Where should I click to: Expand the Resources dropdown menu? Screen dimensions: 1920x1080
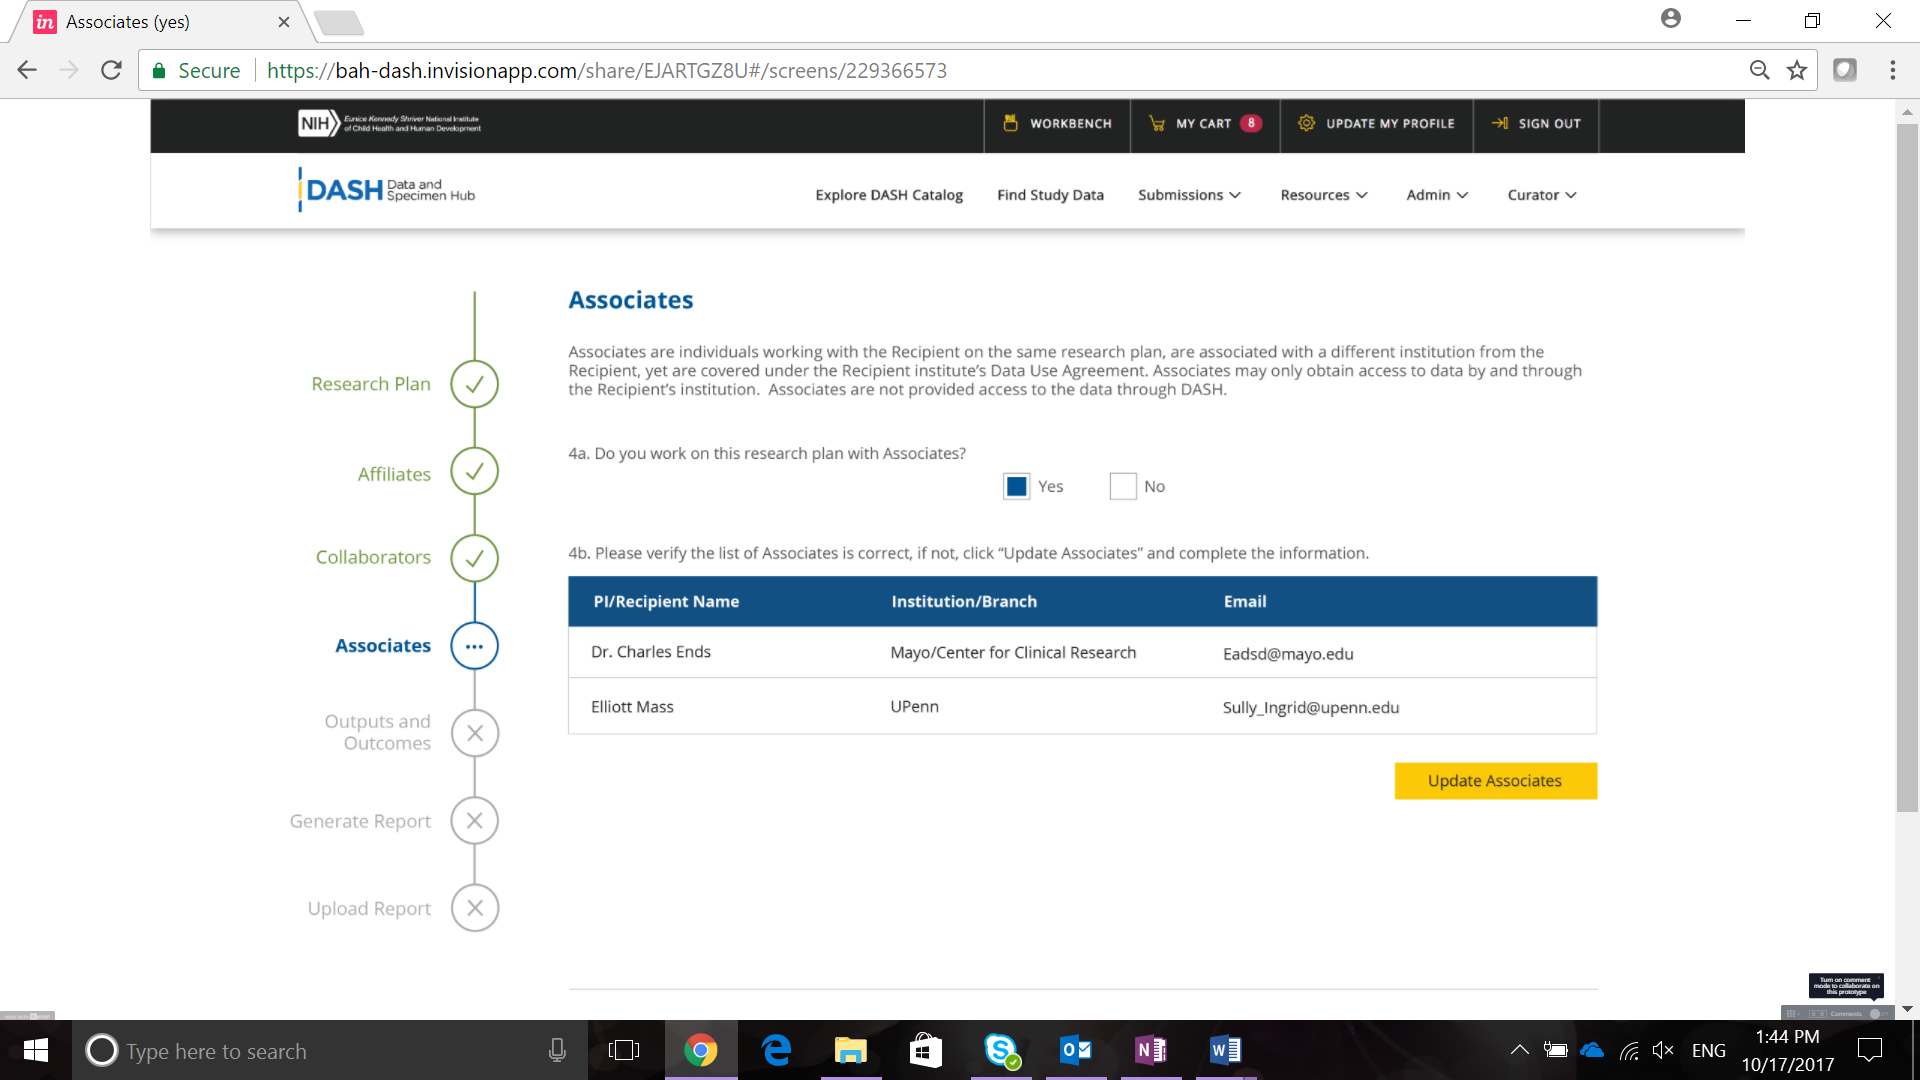[1323, 195]
